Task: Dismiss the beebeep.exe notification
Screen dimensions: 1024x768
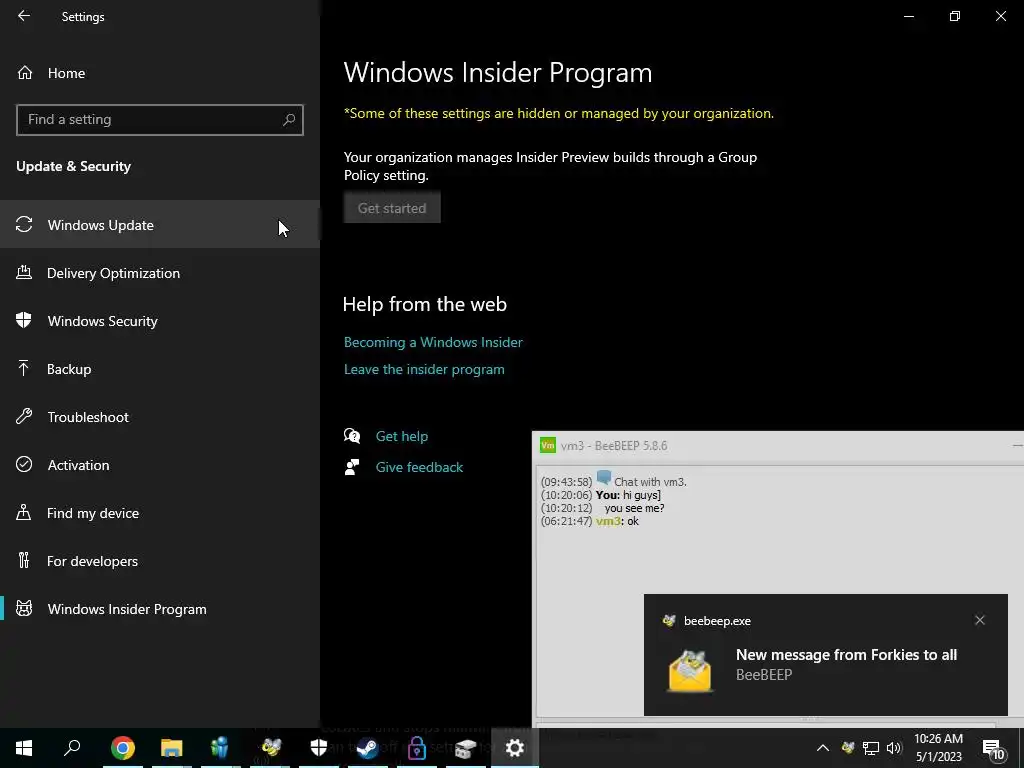Action: click(980, 620)
